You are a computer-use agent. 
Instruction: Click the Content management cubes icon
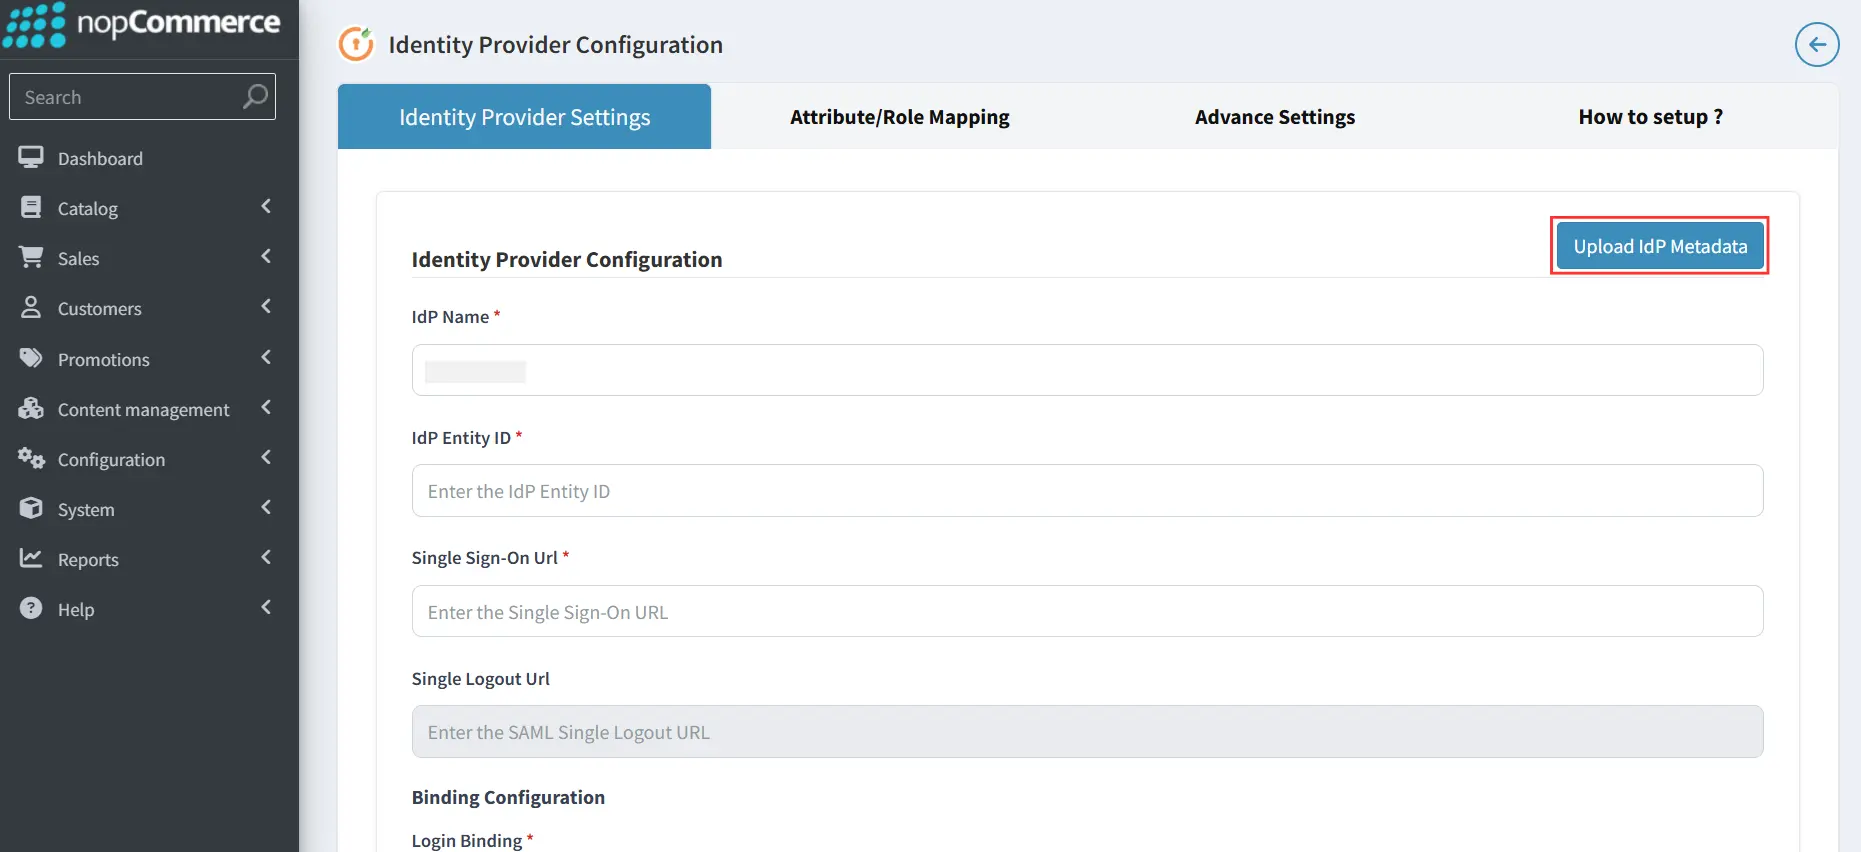tap(31, 408)
